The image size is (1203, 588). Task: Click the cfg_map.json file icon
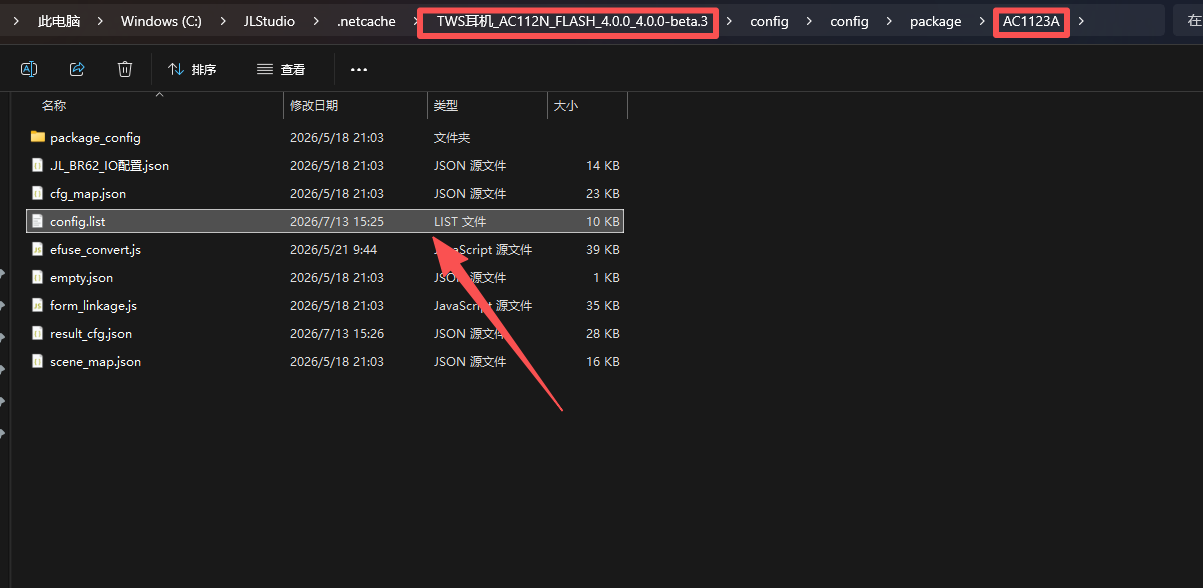click(38, 193)
